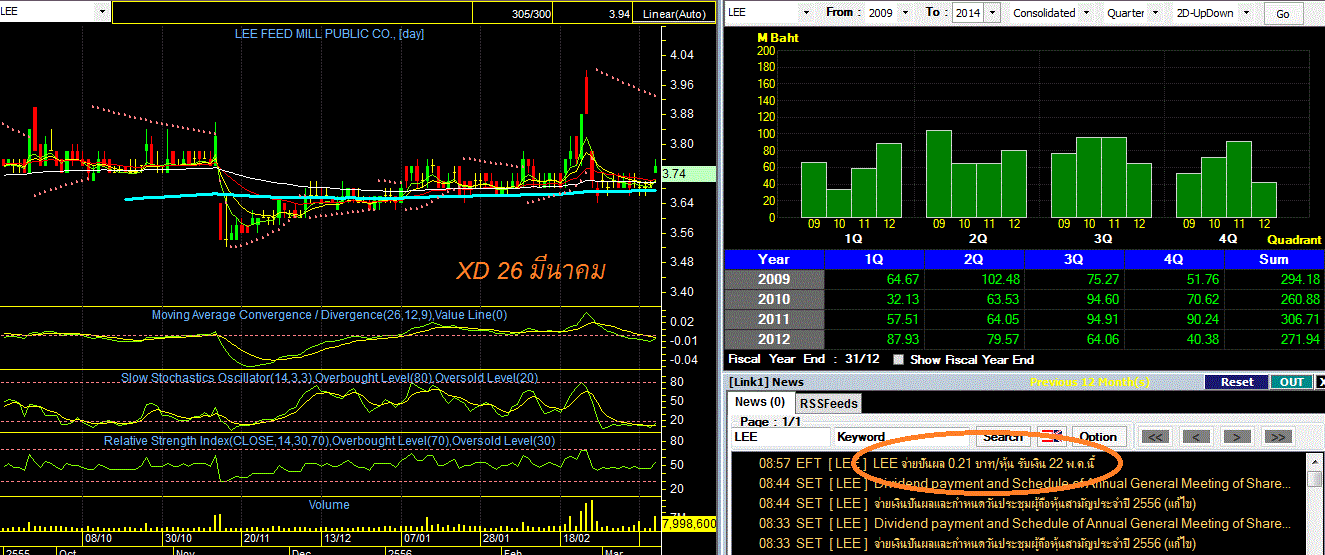Go to previous news page with < button

point(1197,437)
